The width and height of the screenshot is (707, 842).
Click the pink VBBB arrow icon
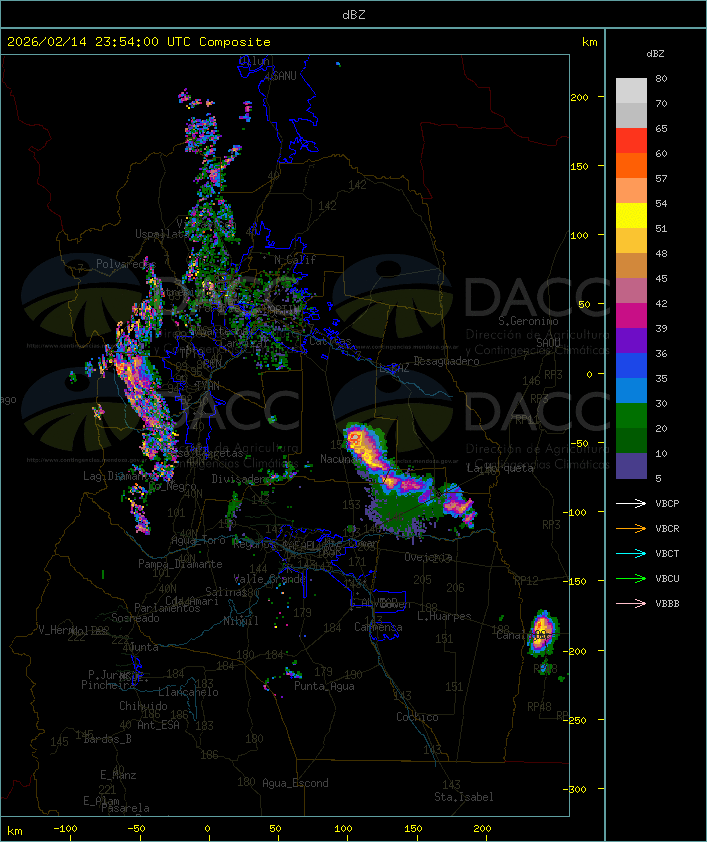tap(631, 603)
